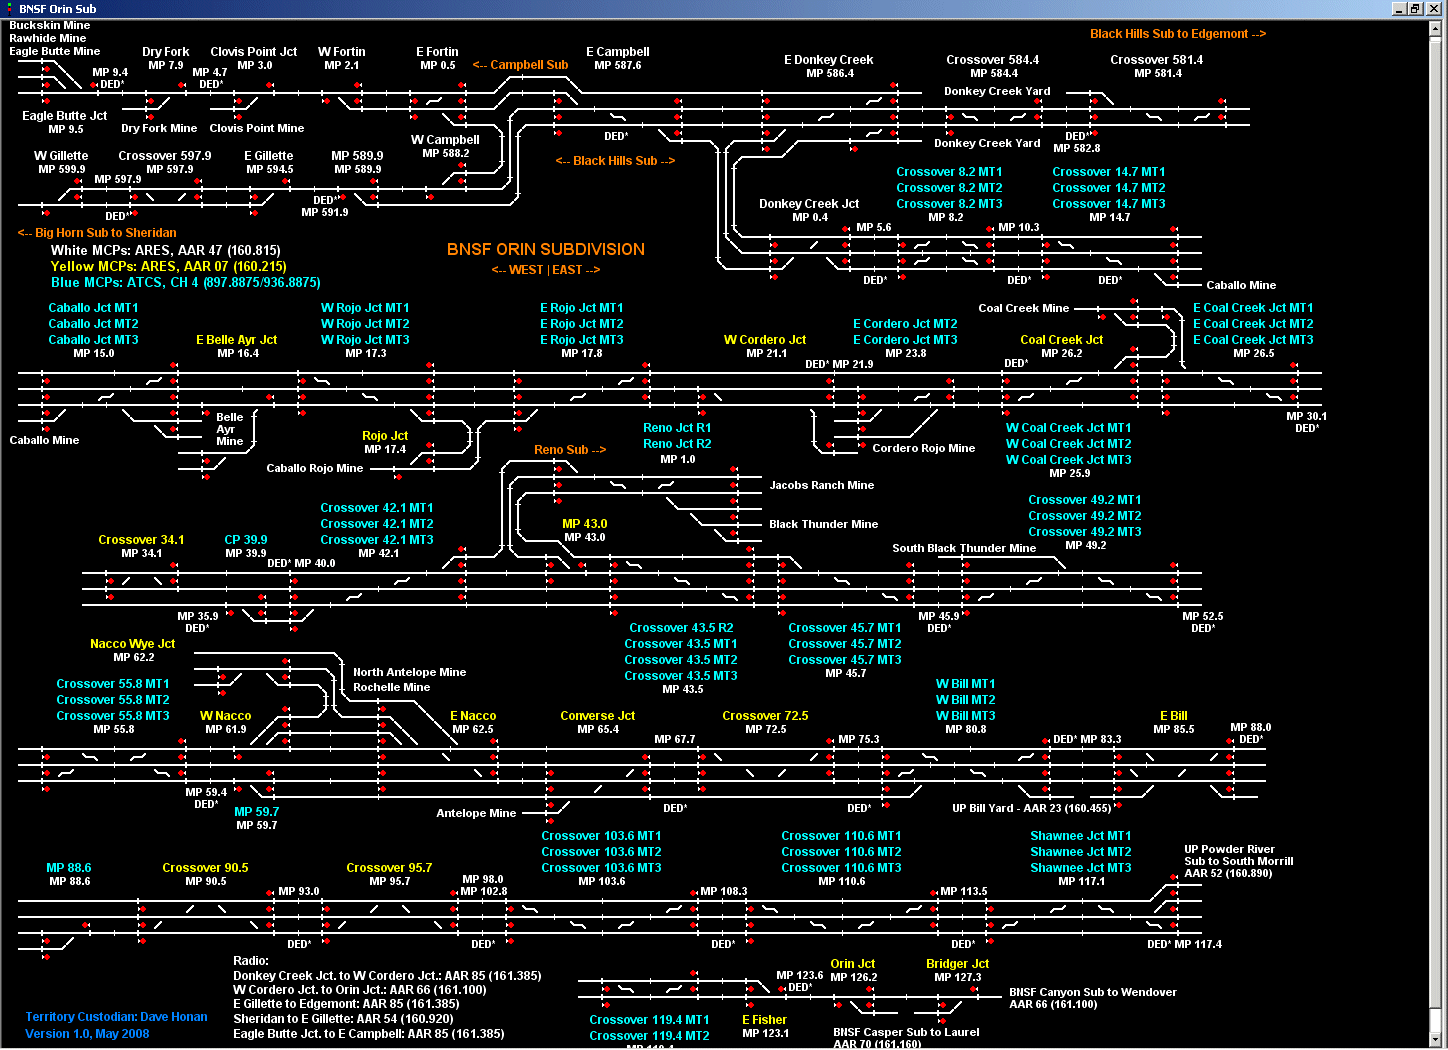Viewport: 1448px width, 1050px height.
Task: Minimize the BNSF Orin Sub window
Action: pyautogui.click(x=1400, y=9)
